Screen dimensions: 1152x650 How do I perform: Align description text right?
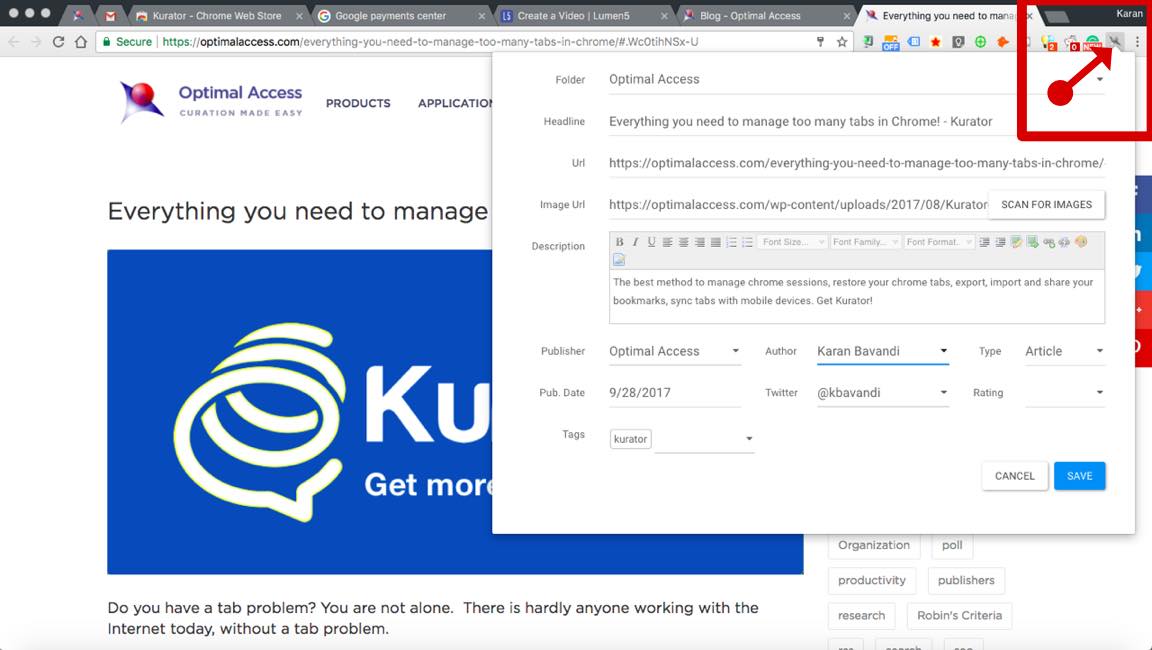(x=699, y=242)
